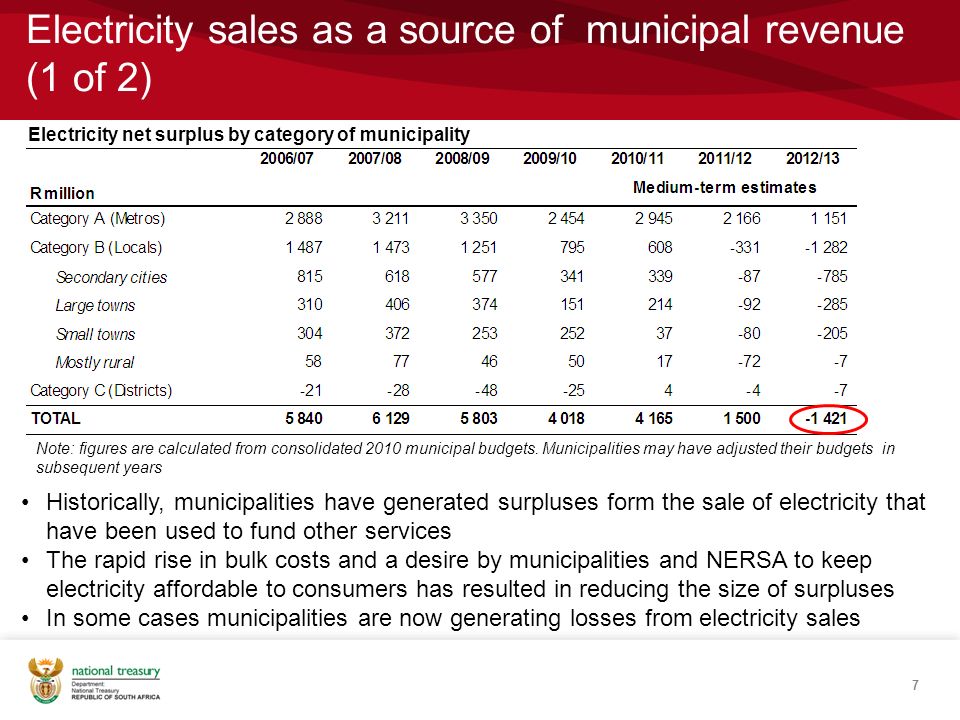
Task: Click the 'TOTAL' row label
Action: [x=56, y=418]
